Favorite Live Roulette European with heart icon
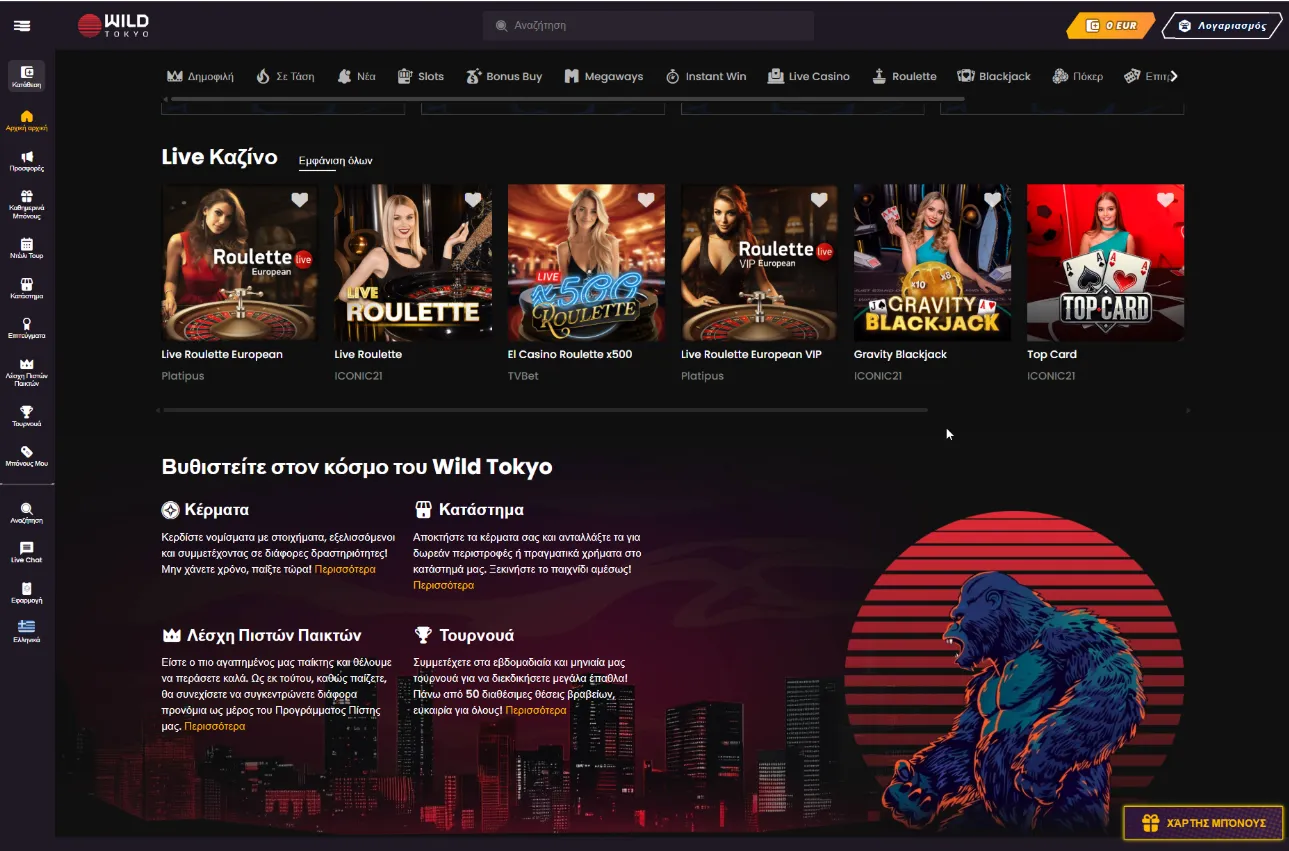The width and height of the screenshot is (1289, 851). pyautogui.click(x=300, y=200)
